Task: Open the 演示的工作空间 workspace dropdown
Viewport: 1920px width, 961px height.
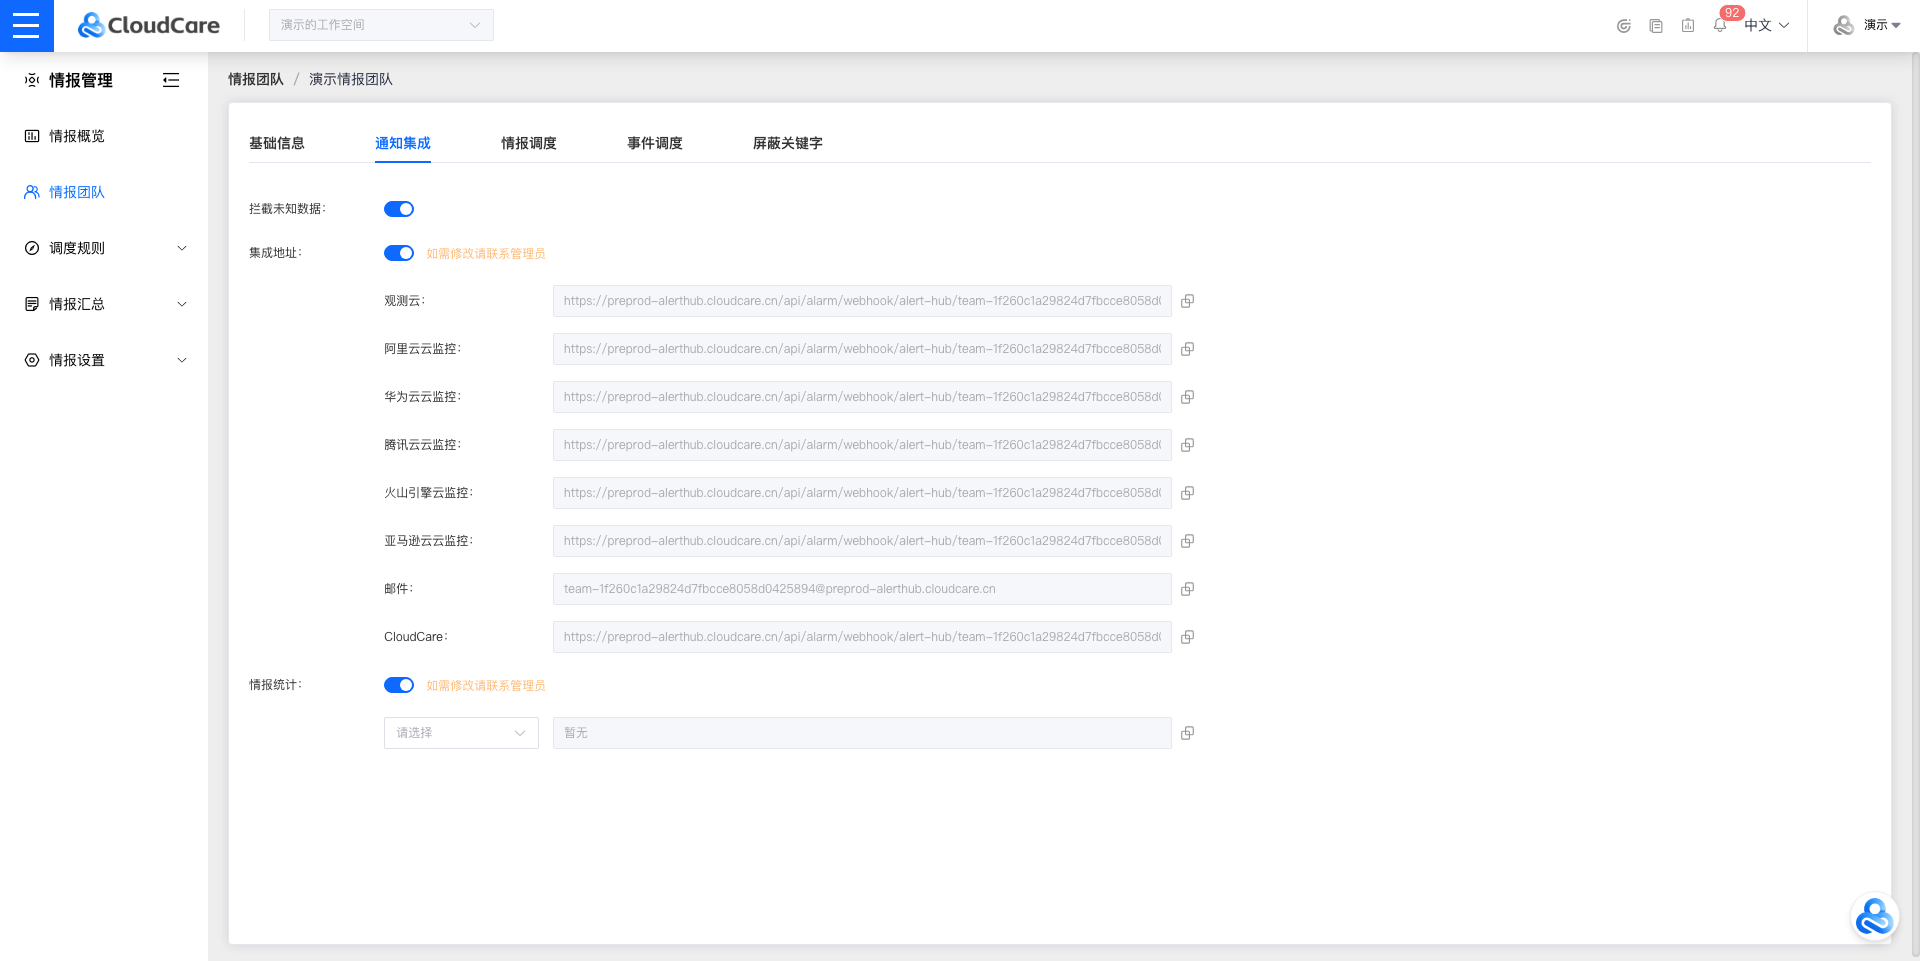Action: tap(381, 25)
